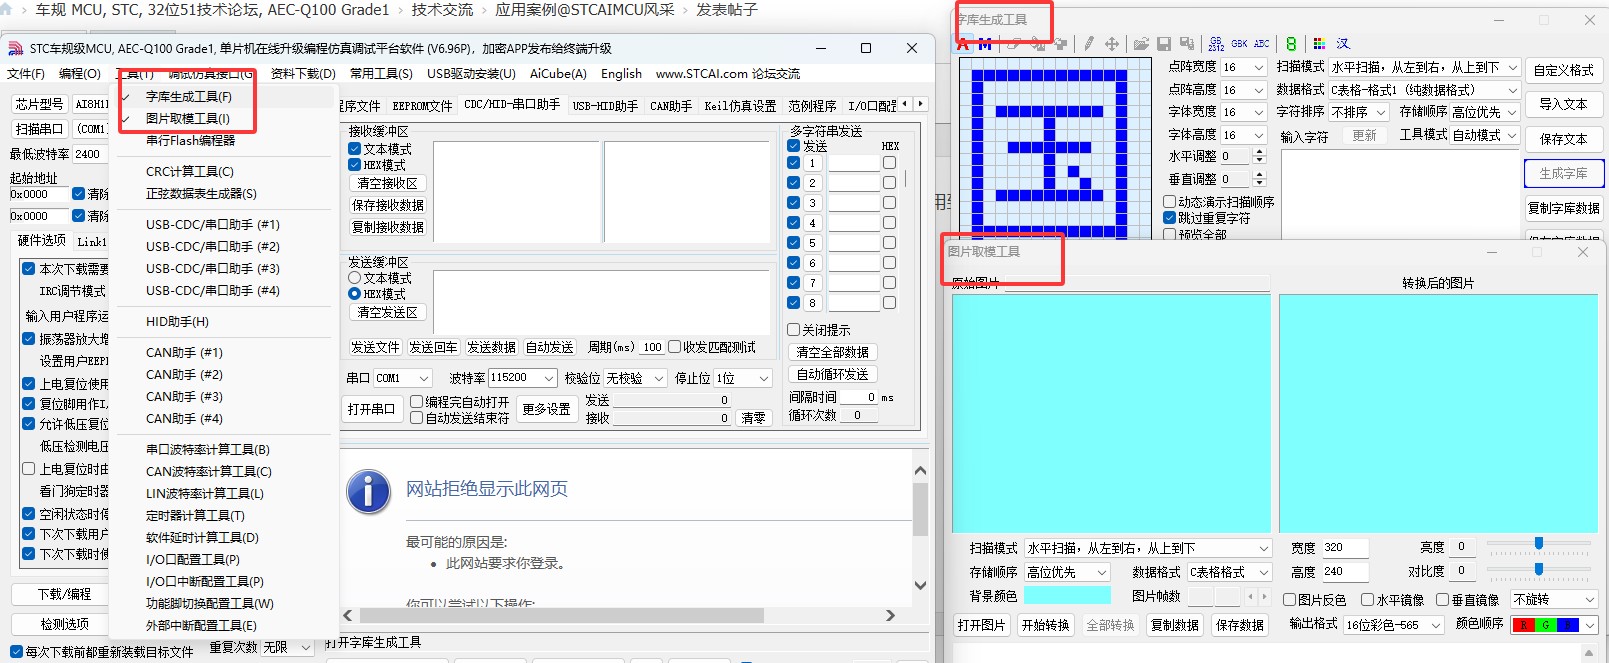Screen dimensions: 1609x663
Task: Switch to CAN助手 tab
Action: [671, 105]
